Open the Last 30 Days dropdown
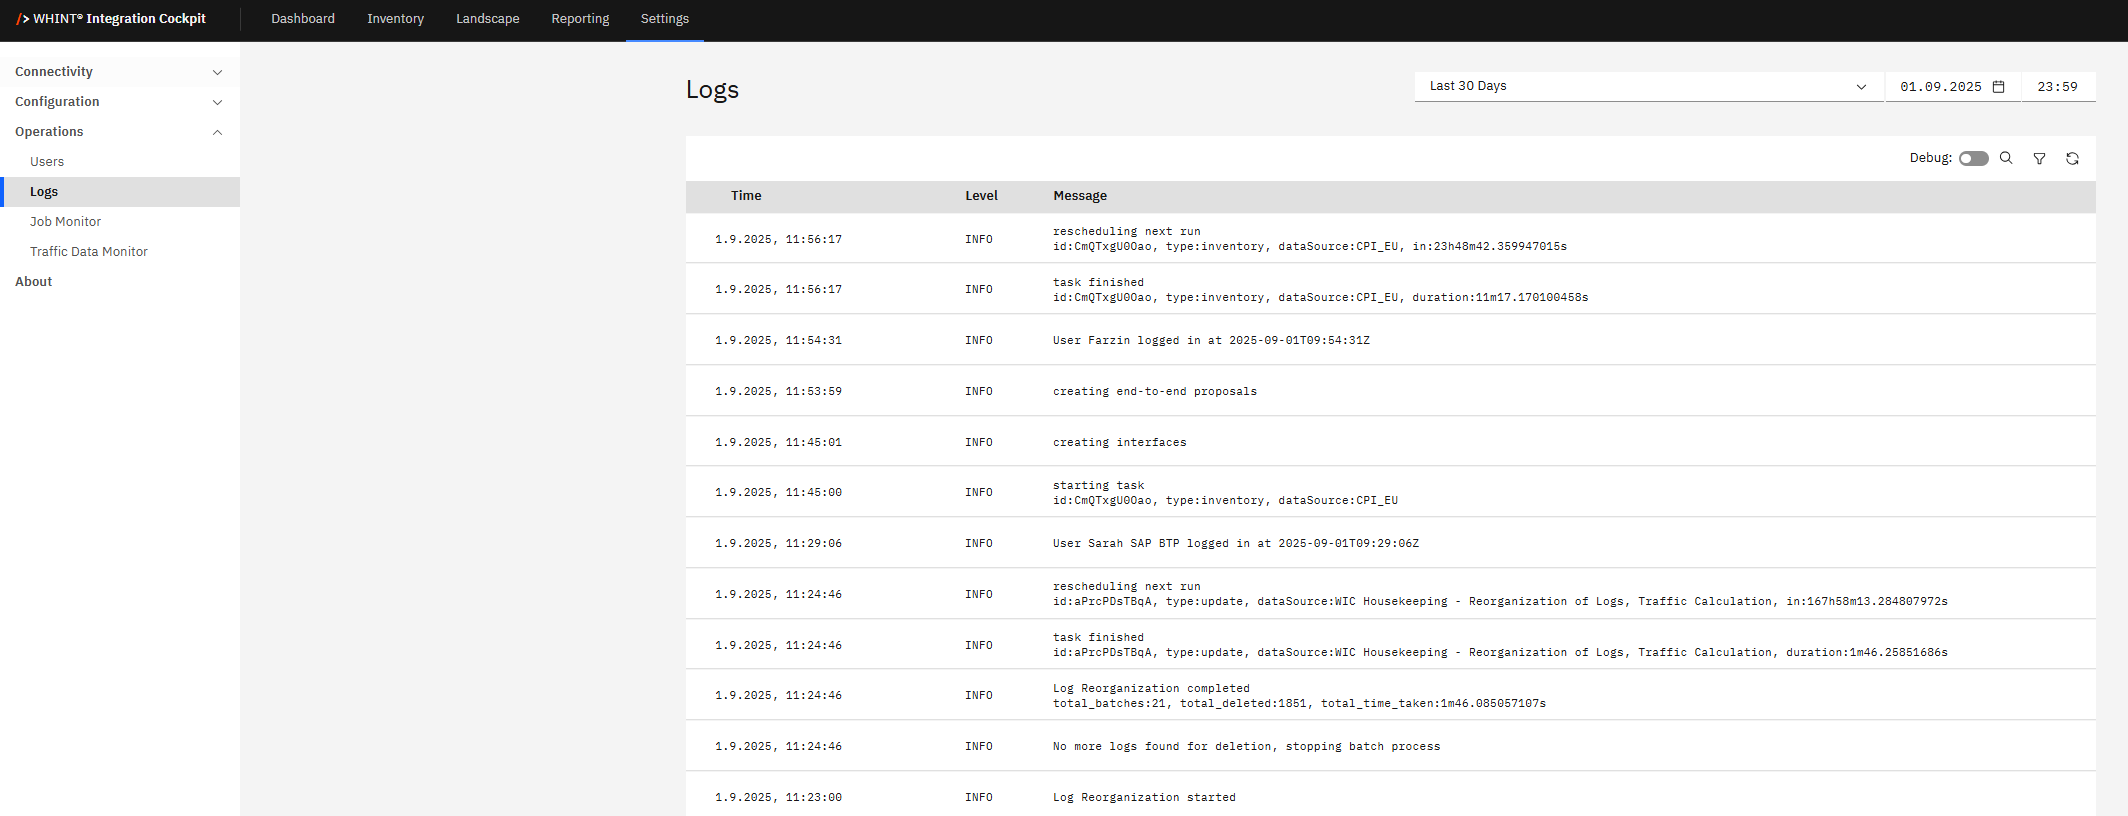The width and height of the screenshot is (2128, 816). 1647,87
